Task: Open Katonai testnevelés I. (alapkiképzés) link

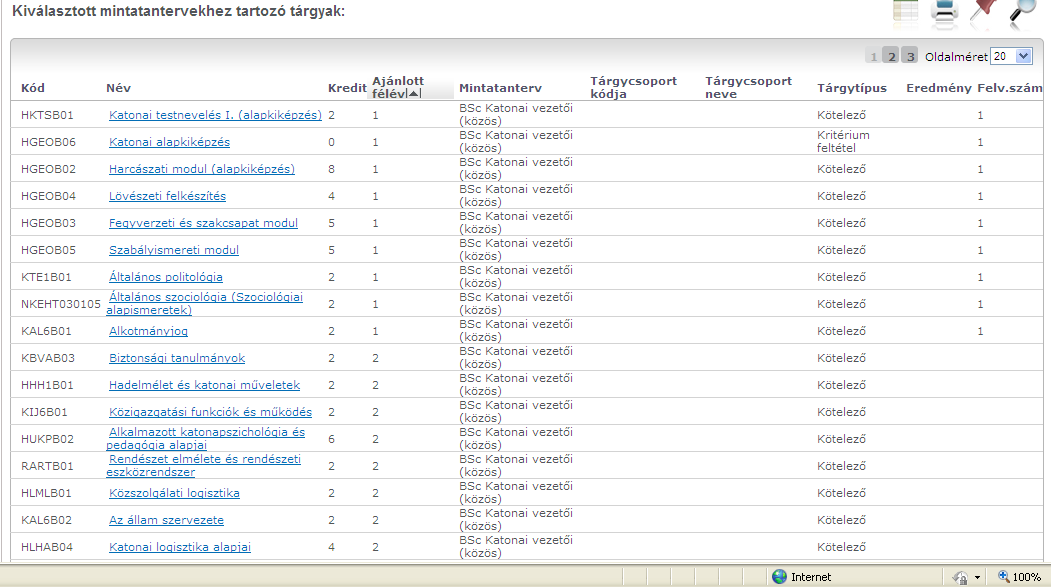Action: [215, 115]
